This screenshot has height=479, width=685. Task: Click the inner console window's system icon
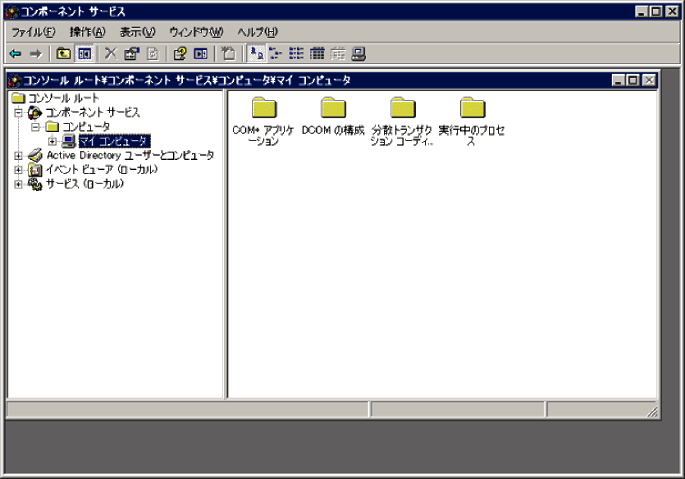tap(15, 80)
